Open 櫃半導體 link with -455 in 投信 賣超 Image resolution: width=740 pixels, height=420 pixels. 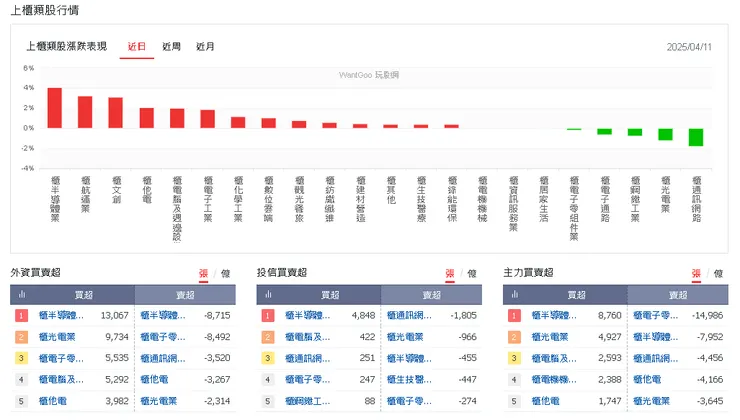(x=409, y=358)
